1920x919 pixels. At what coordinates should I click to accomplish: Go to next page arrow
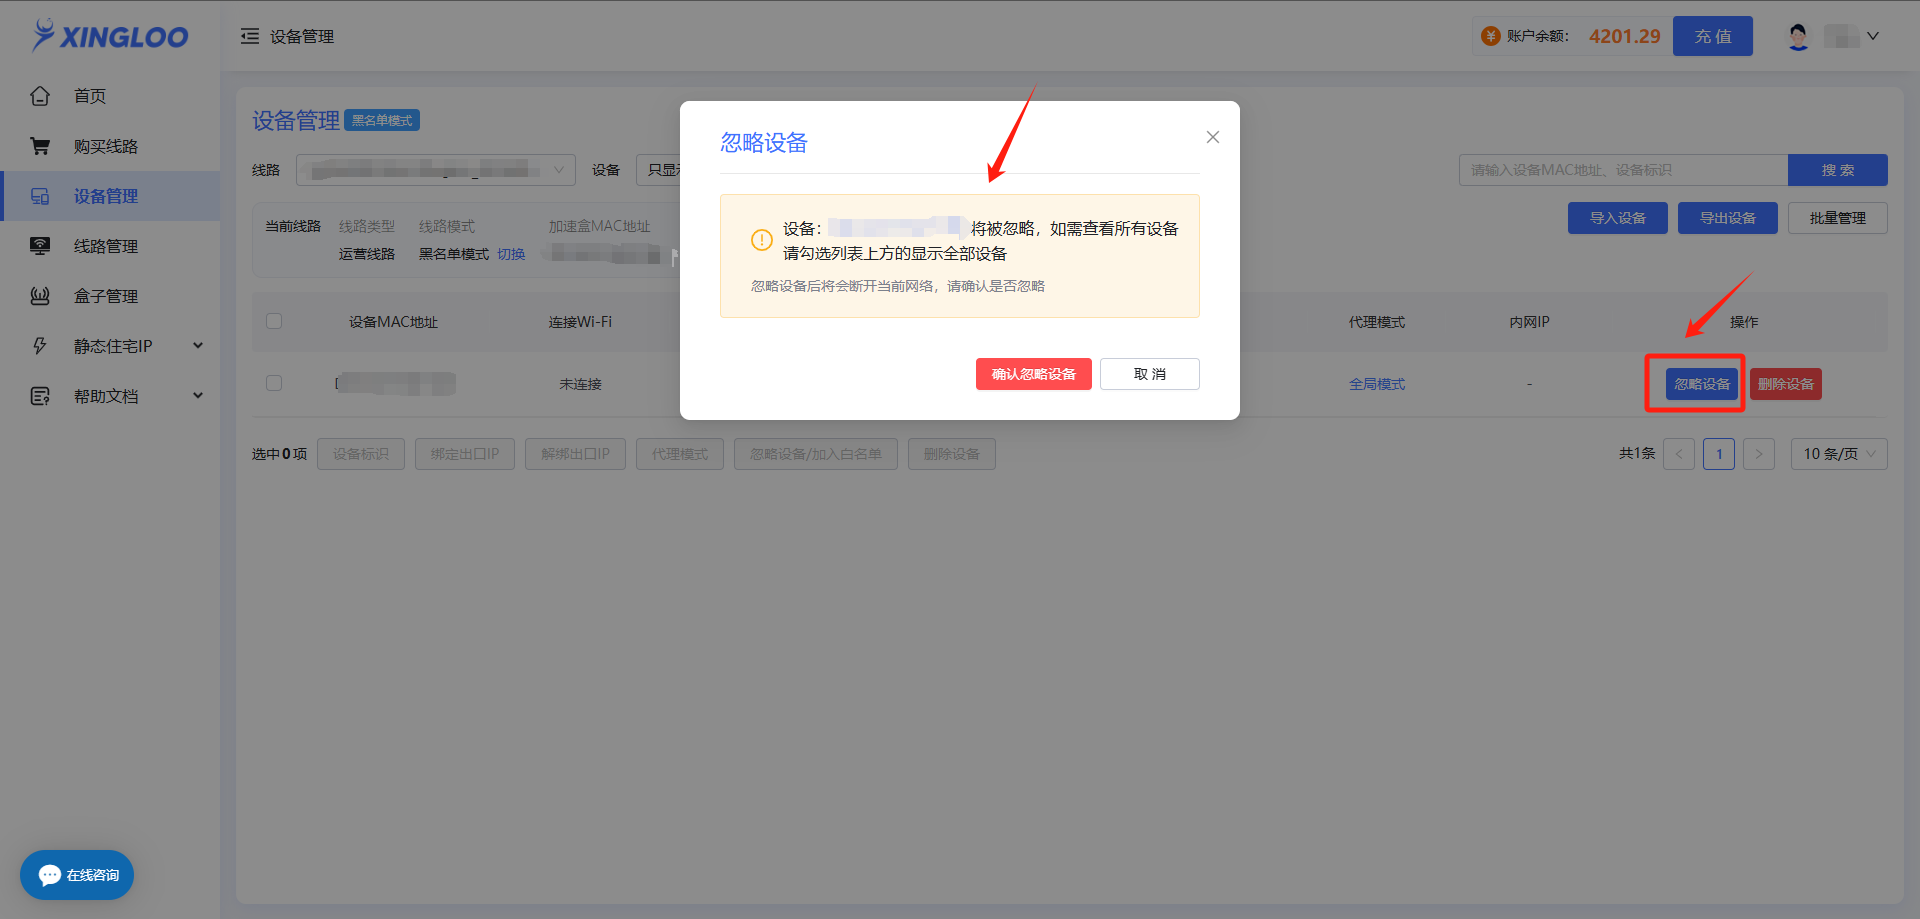coord(1759,454)
